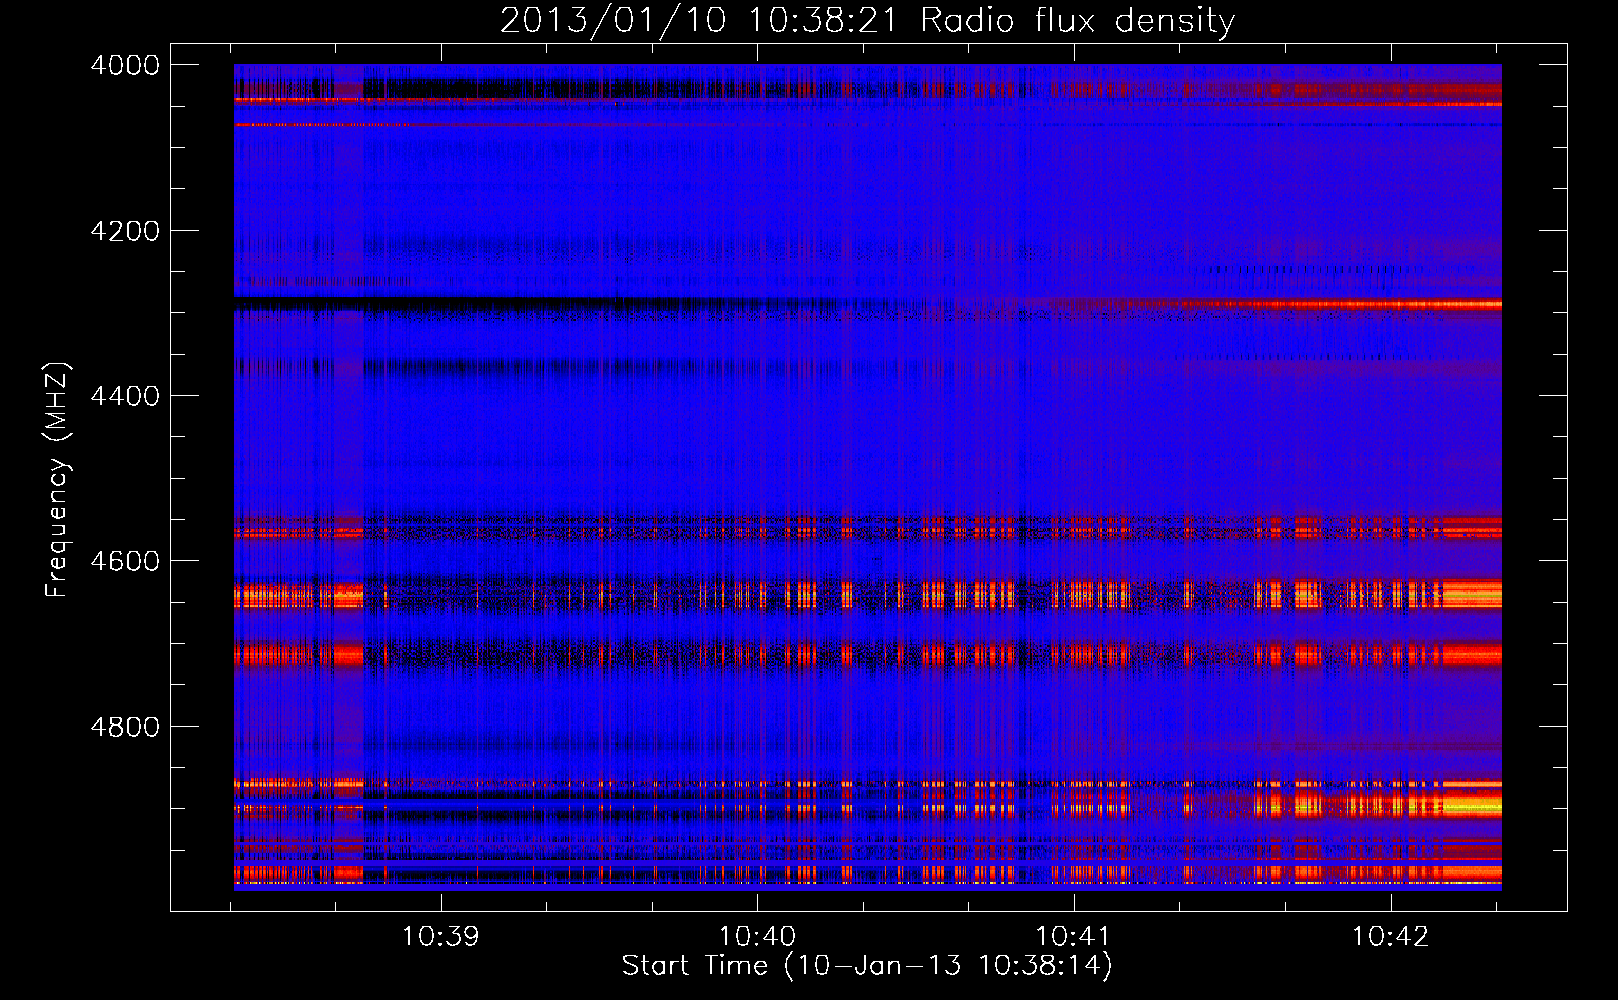
Task: Click the "Frequency (MHZ)" axis label
Action: click(57, 479)
